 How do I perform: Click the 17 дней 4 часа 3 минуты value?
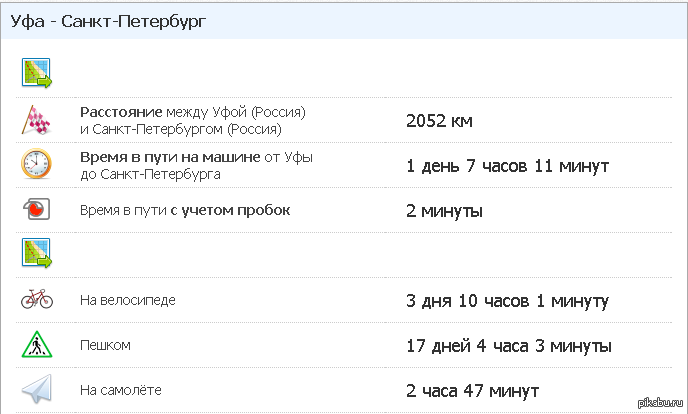click(x=508, y=346)
